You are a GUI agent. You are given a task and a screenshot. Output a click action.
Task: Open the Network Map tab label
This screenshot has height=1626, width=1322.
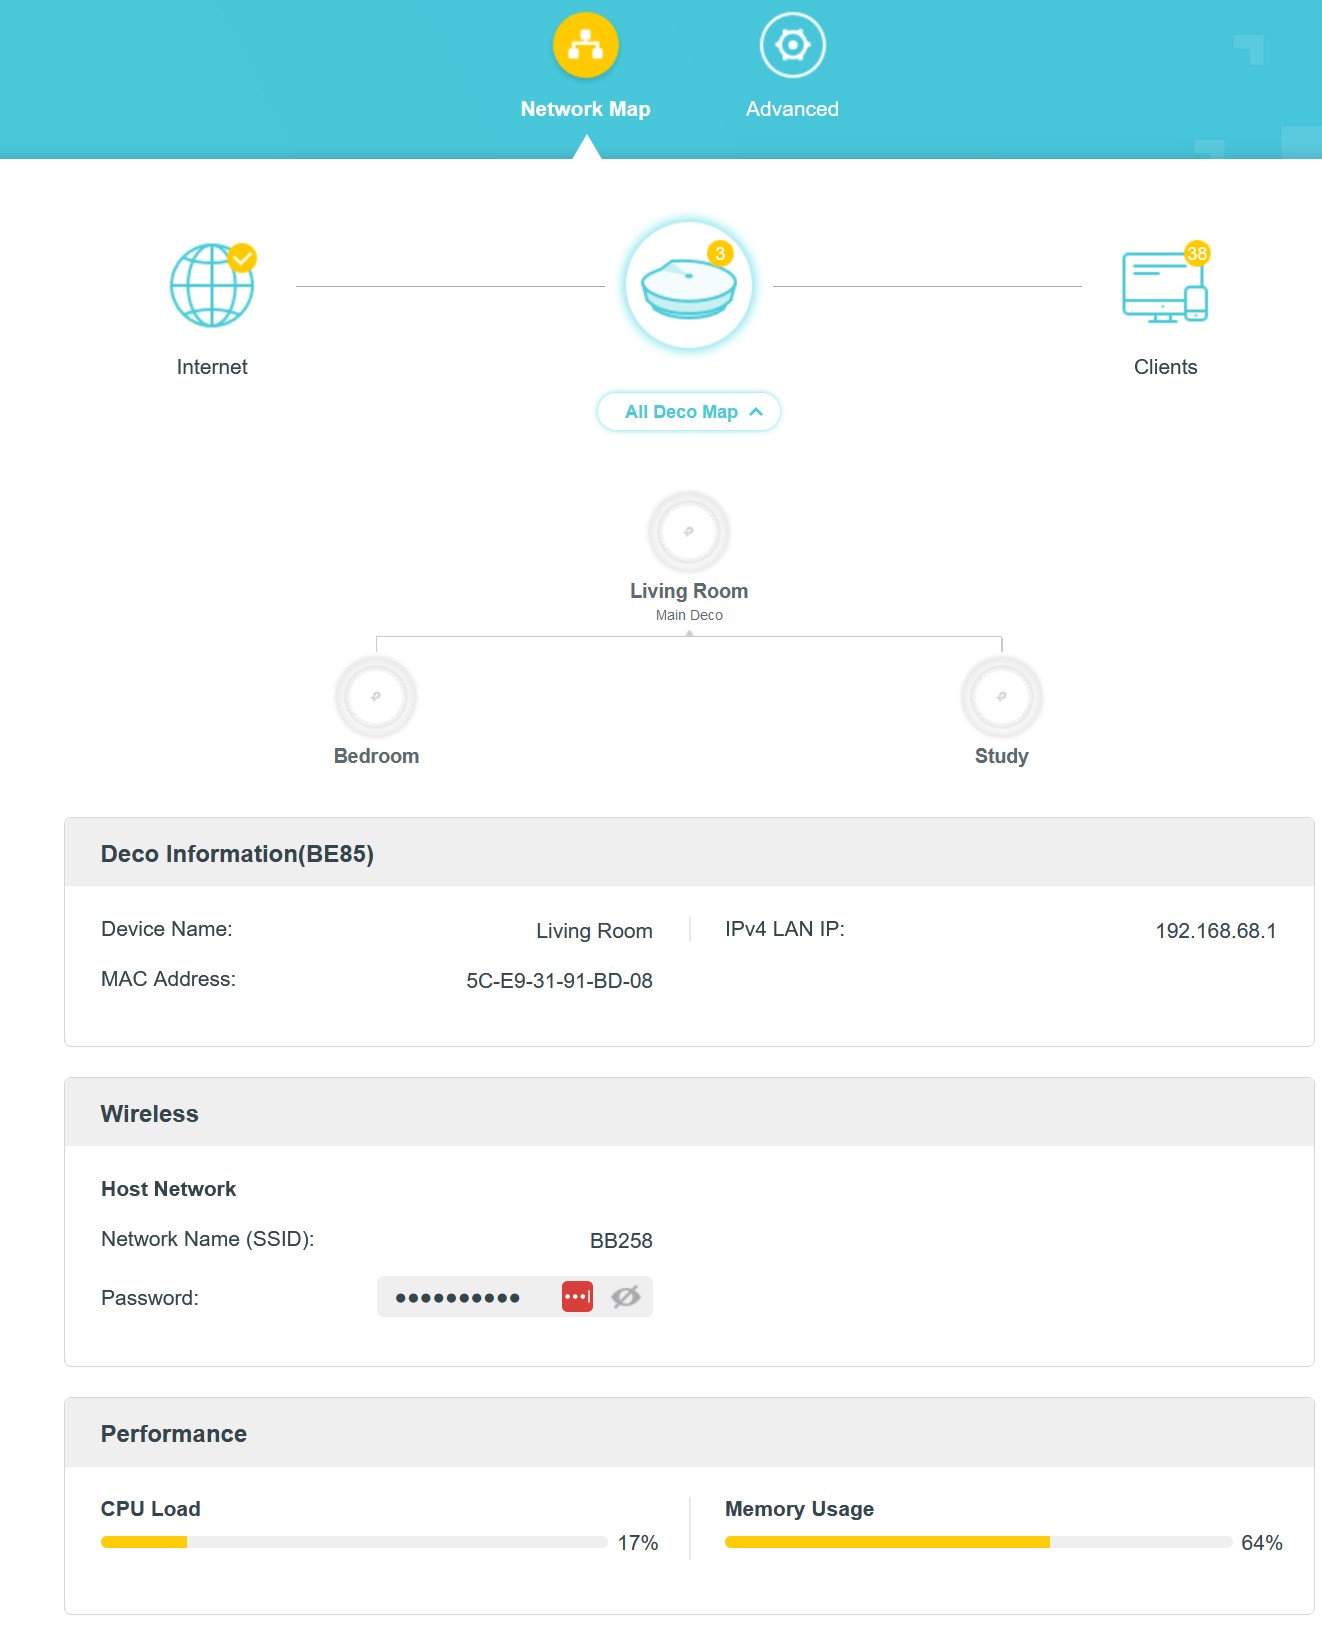click(x=585, y=109)
